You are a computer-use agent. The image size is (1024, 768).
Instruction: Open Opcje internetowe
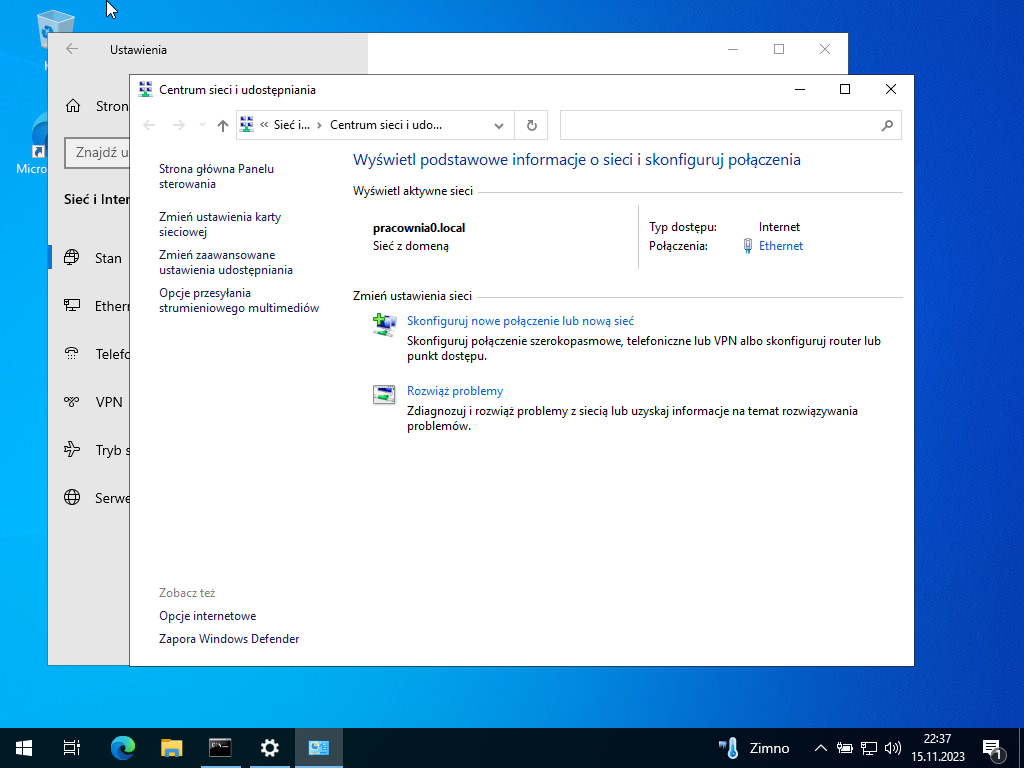tap(207, 616)
